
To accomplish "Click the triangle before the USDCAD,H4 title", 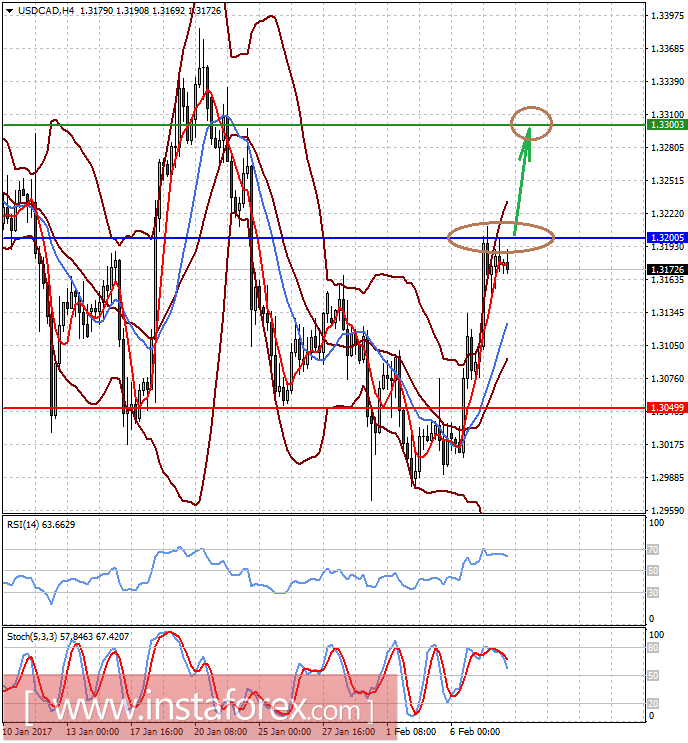I will [8, 11].
